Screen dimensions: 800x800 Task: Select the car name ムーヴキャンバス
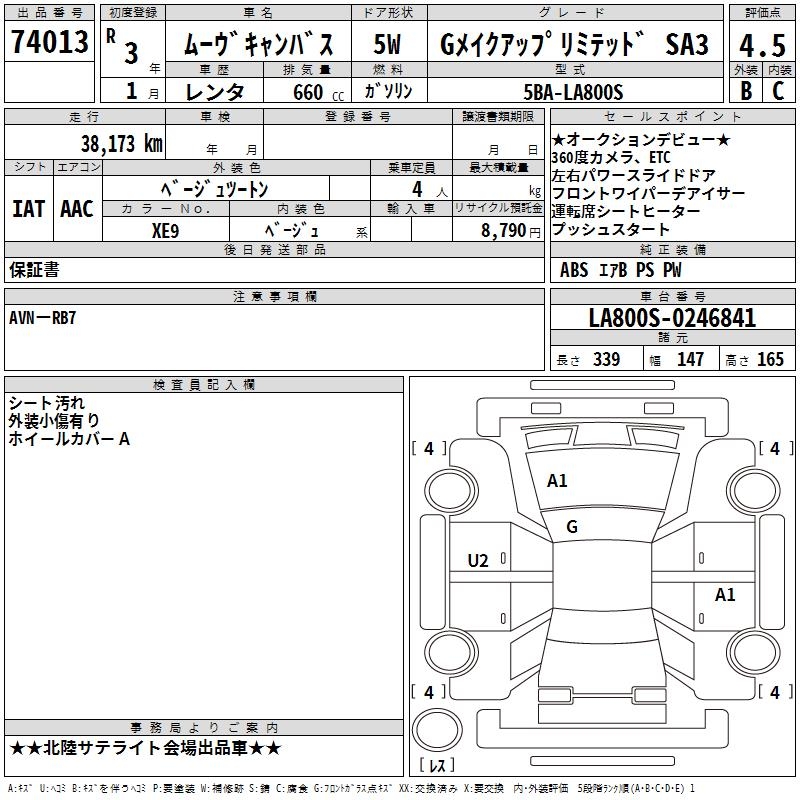coord(258,43)
